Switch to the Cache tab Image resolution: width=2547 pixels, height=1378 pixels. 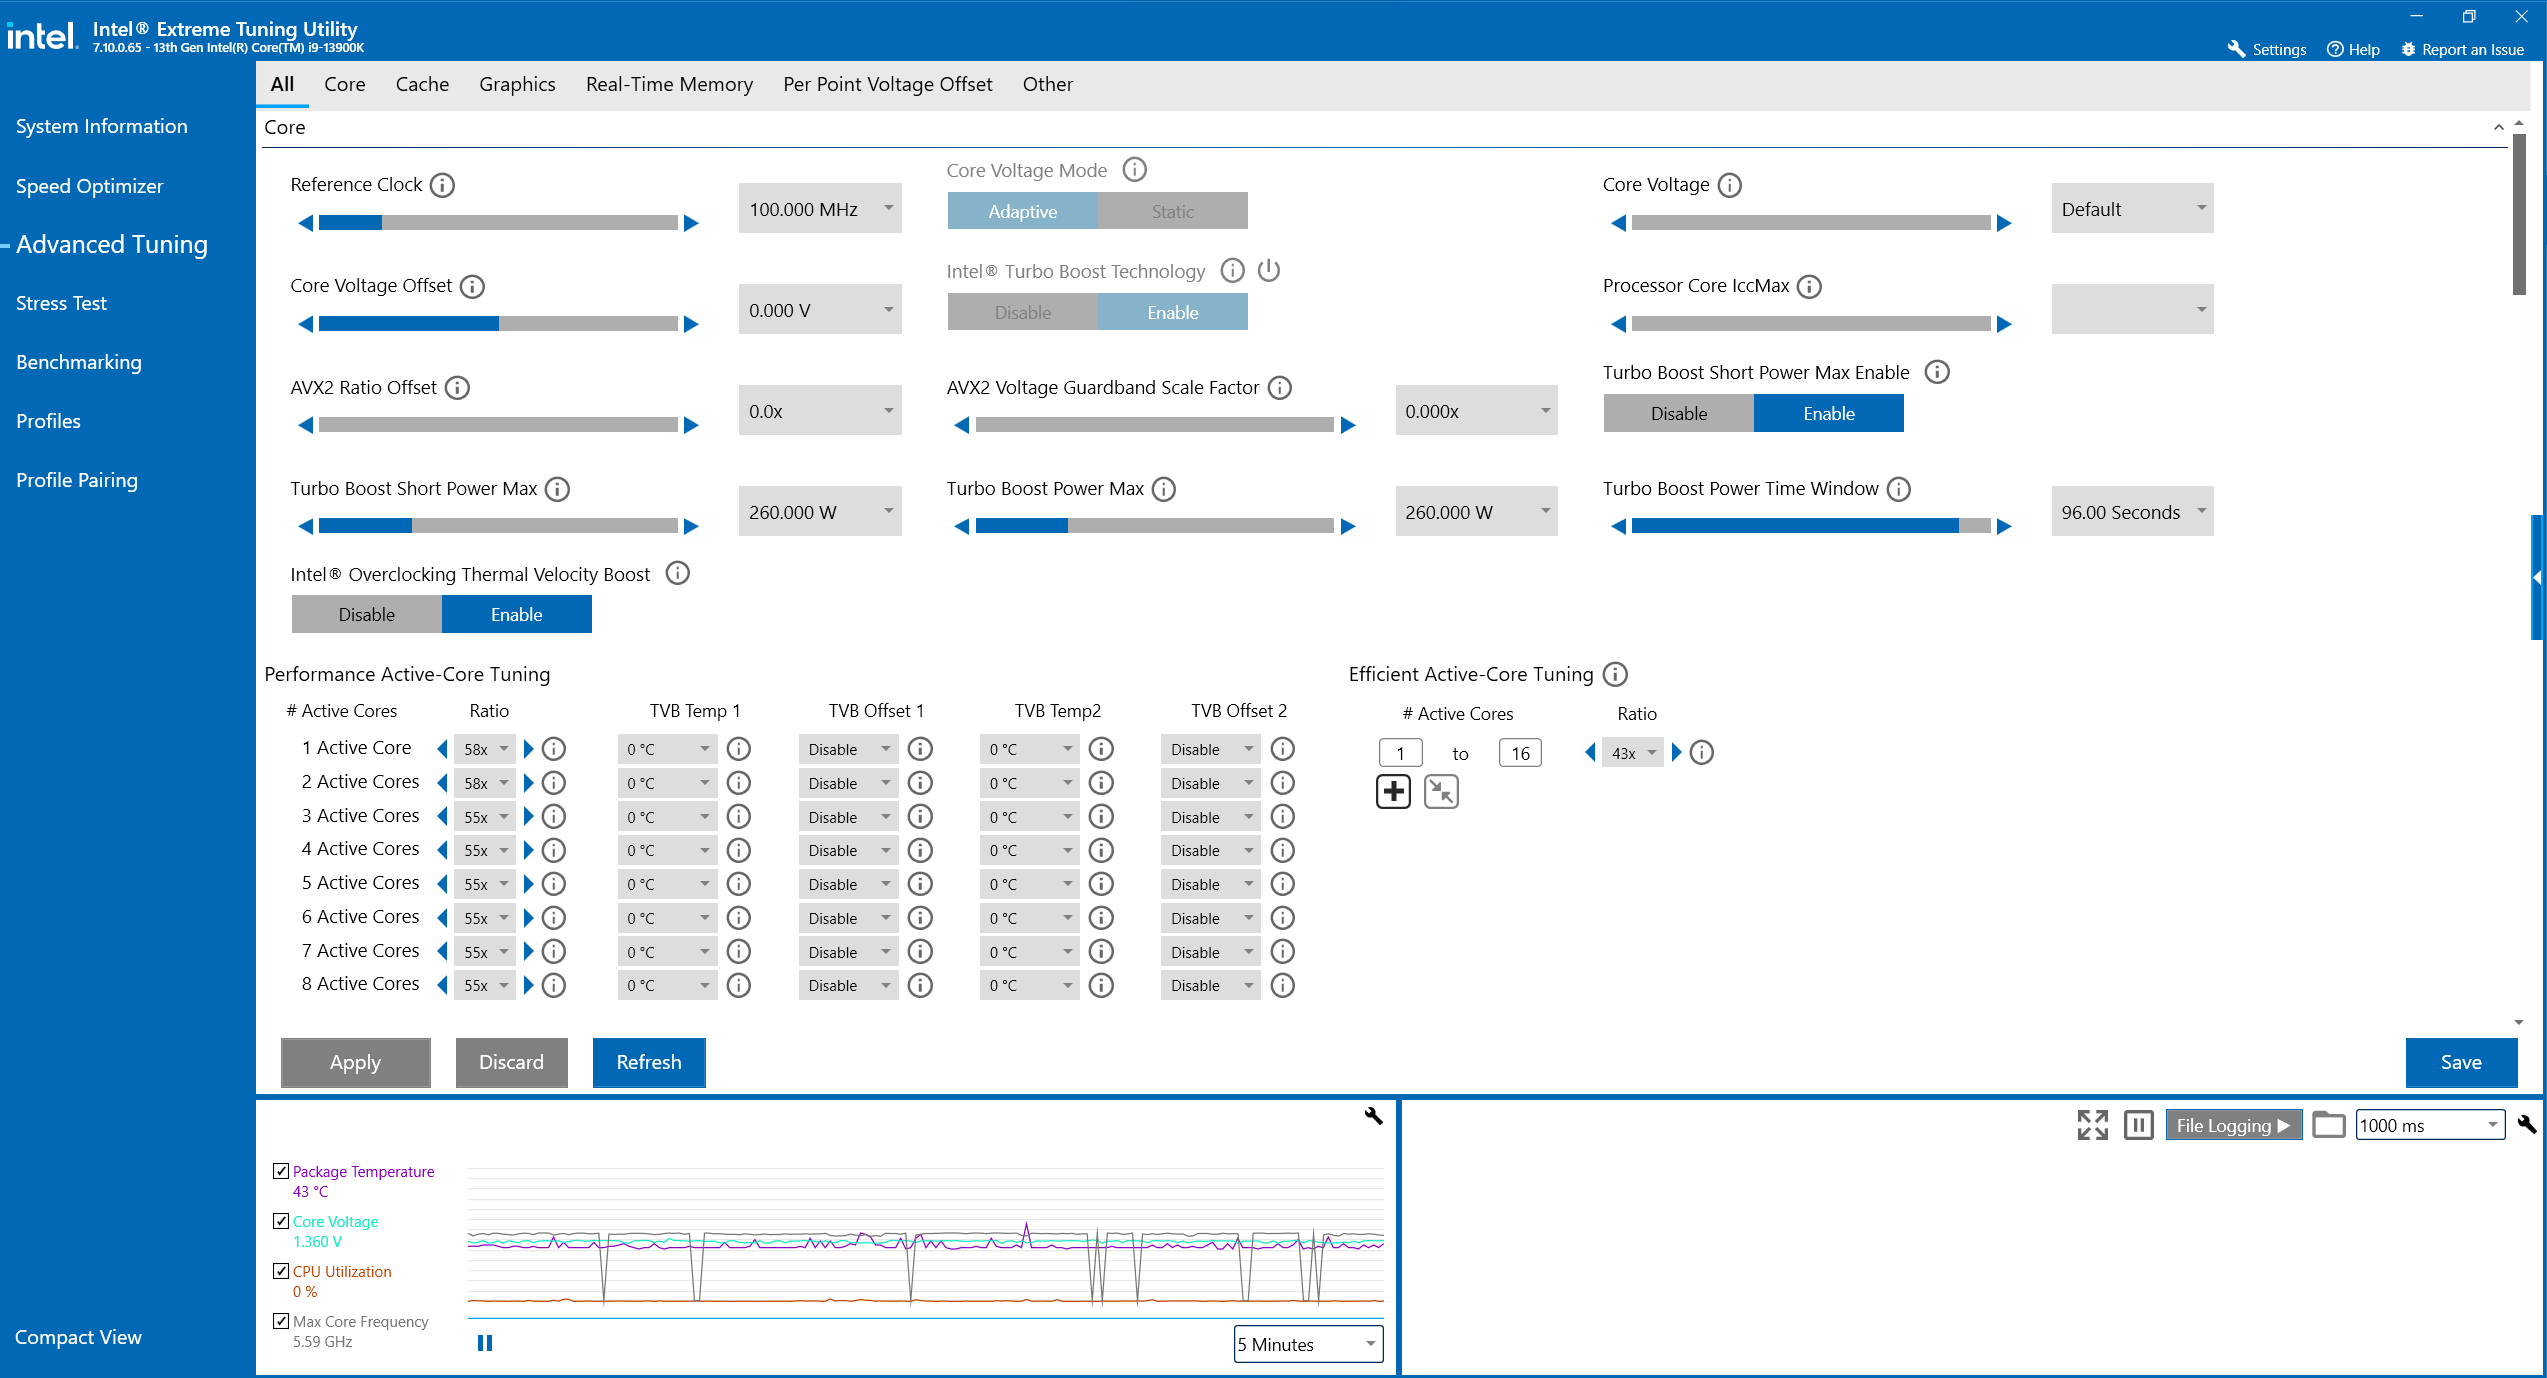[x=421, y=83]
